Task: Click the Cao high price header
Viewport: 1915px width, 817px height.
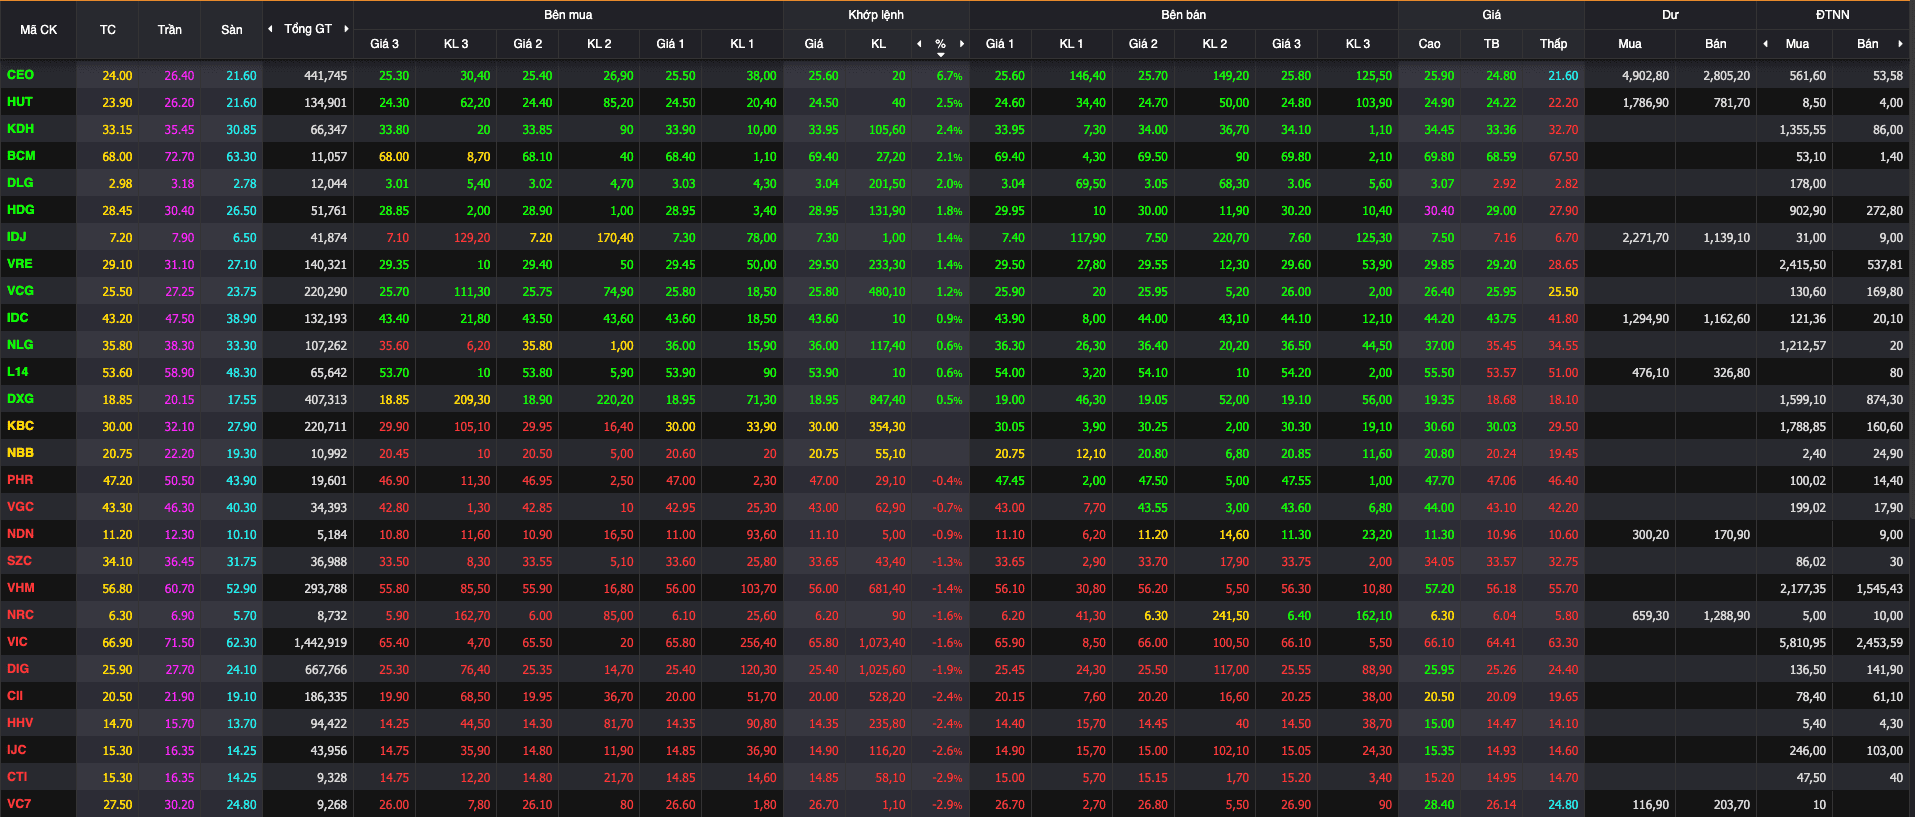Action: point(1429,44)
